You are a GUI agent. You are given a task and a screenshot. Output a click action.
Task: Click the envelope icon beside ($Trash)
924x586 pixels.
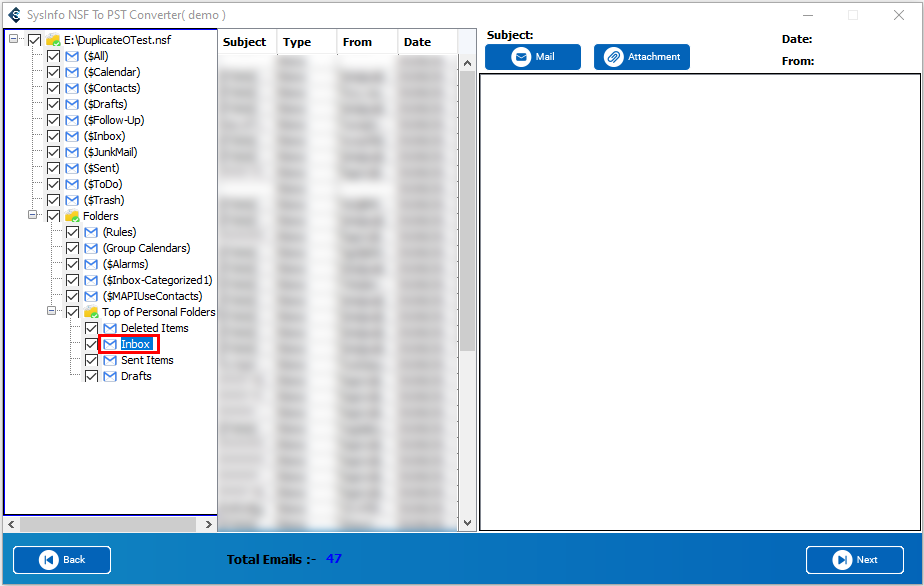72,200
